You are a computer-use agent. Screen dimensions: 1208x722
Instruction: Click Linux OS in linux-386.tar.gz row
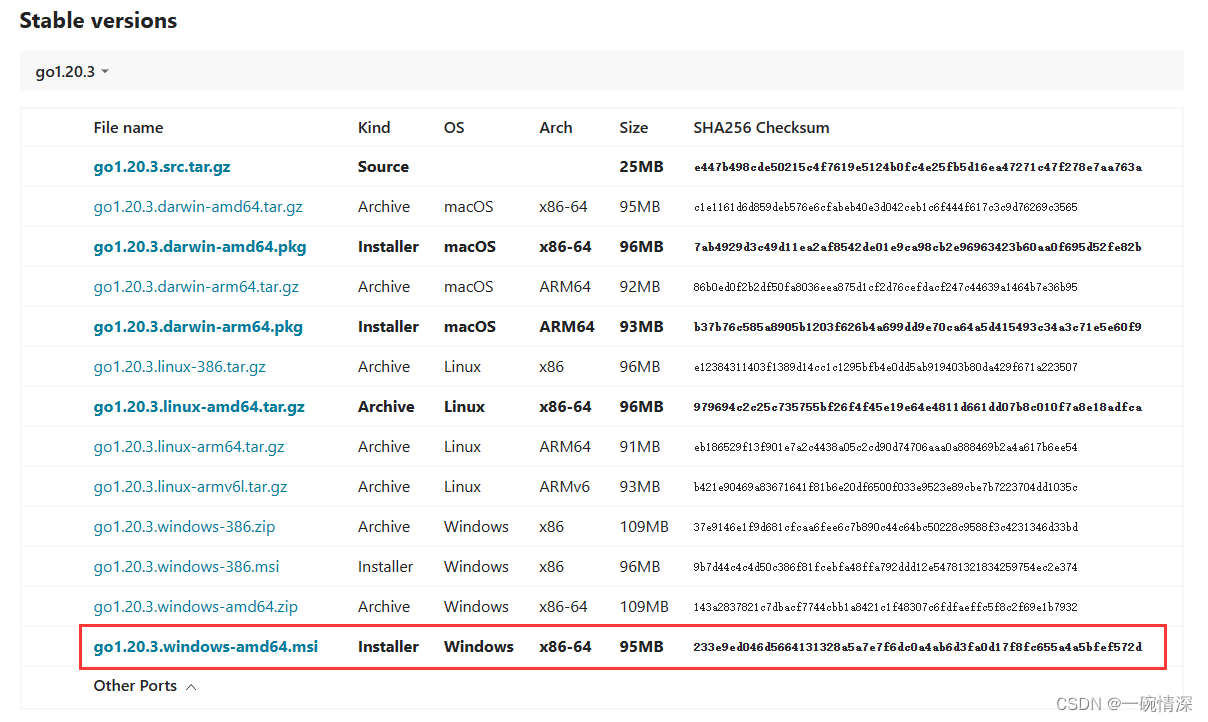(462, 367)
